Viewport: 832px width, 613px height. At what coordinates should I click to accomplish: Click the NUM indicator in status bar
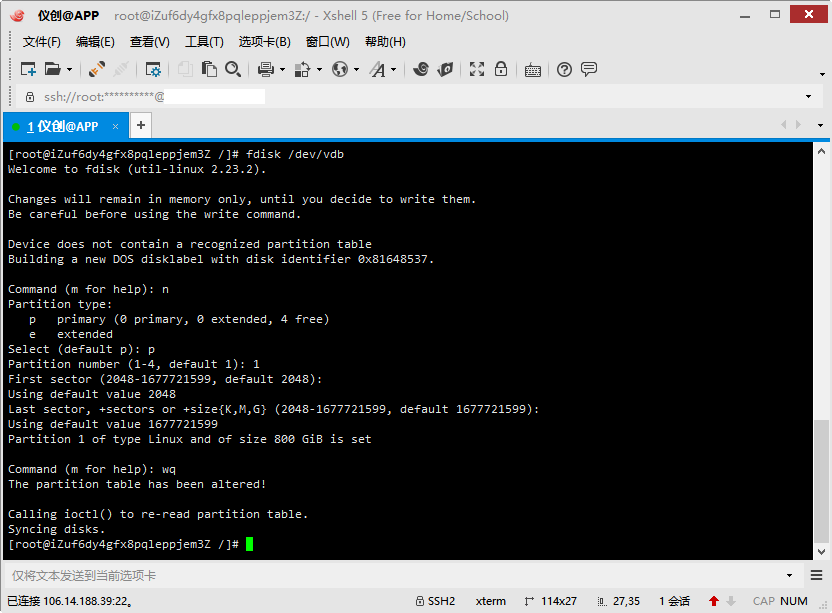tap(794, 601)
